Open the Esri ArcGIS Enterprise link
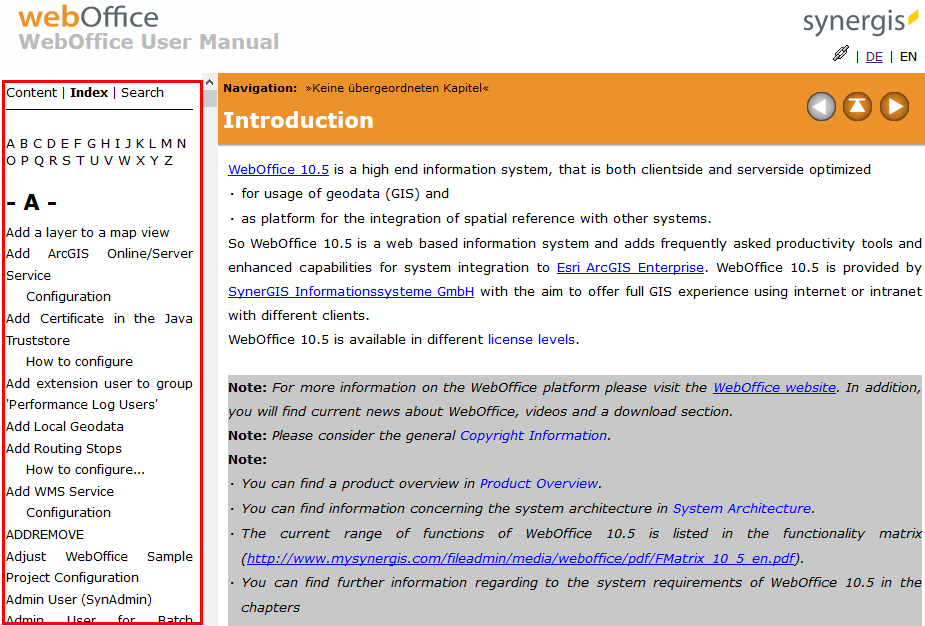 click(x=630, y=267)
